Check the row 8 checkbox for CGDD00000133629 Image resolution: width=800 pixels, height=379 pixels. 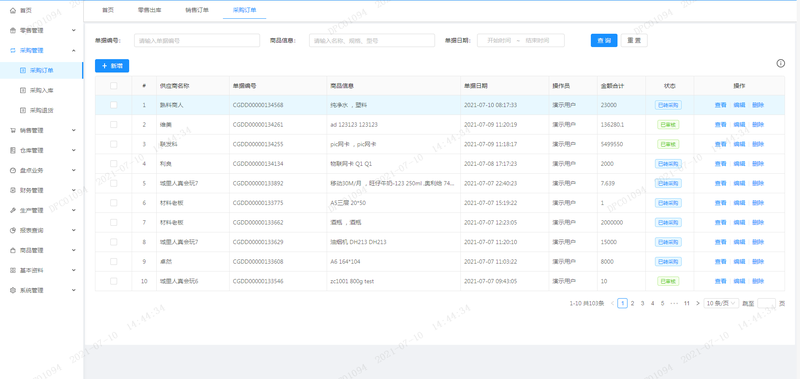point(113,242)
